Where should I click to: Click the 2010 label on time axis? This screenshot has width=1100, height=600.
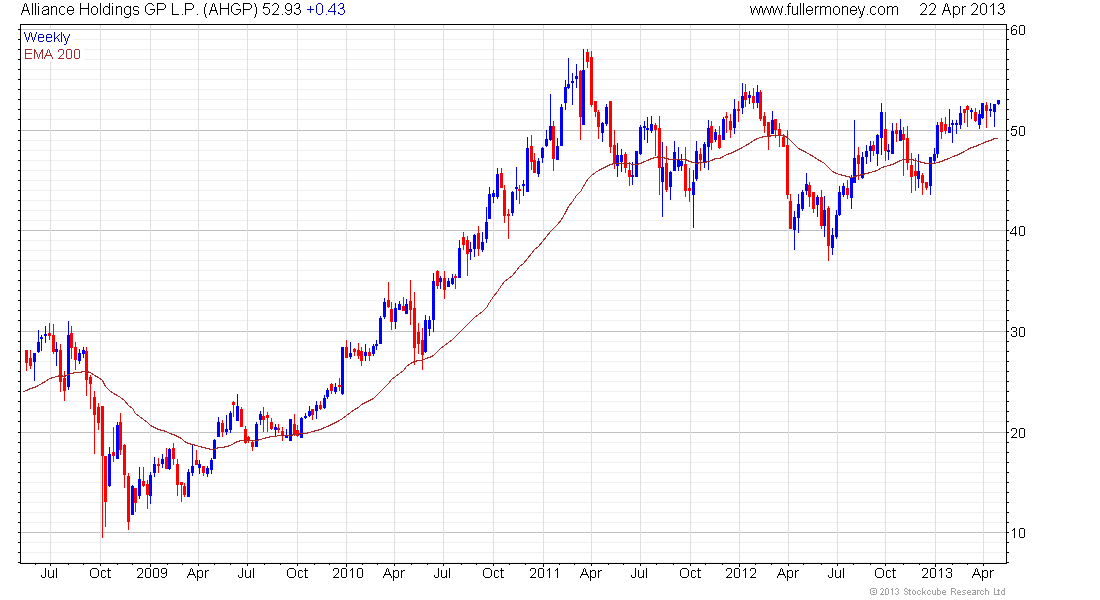tap(348, 573)
